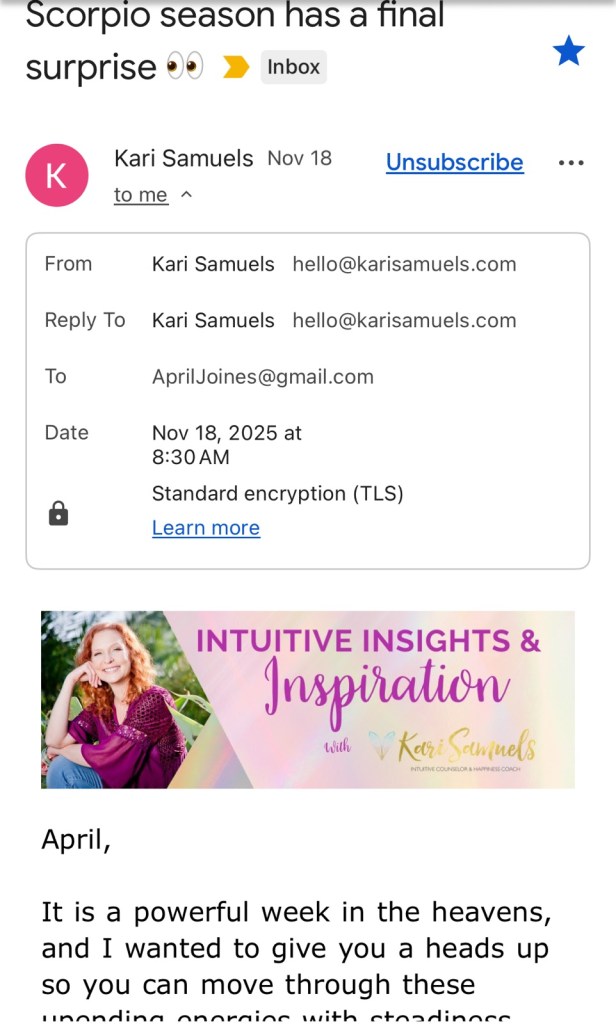Tap the Nov 18 date beside sender
The width and height of the screenshot is (616, 1024).
coord(299,158)
